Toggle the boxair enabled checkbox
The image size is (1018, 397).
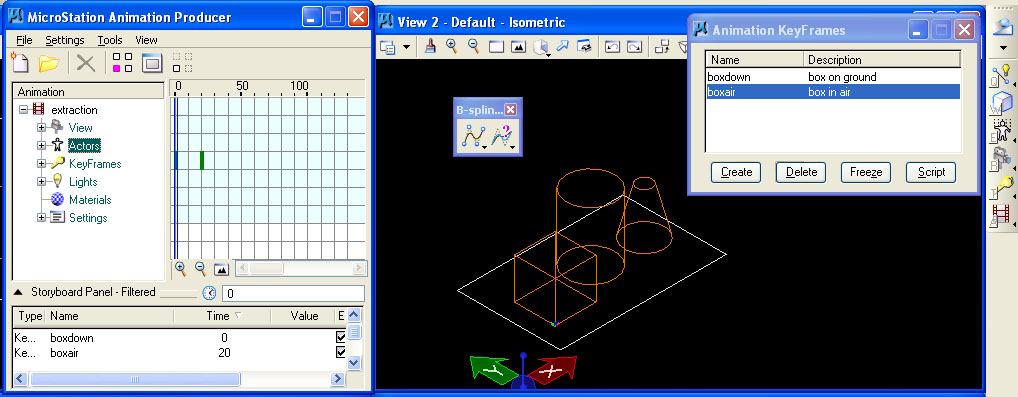(x=341, y=352)
